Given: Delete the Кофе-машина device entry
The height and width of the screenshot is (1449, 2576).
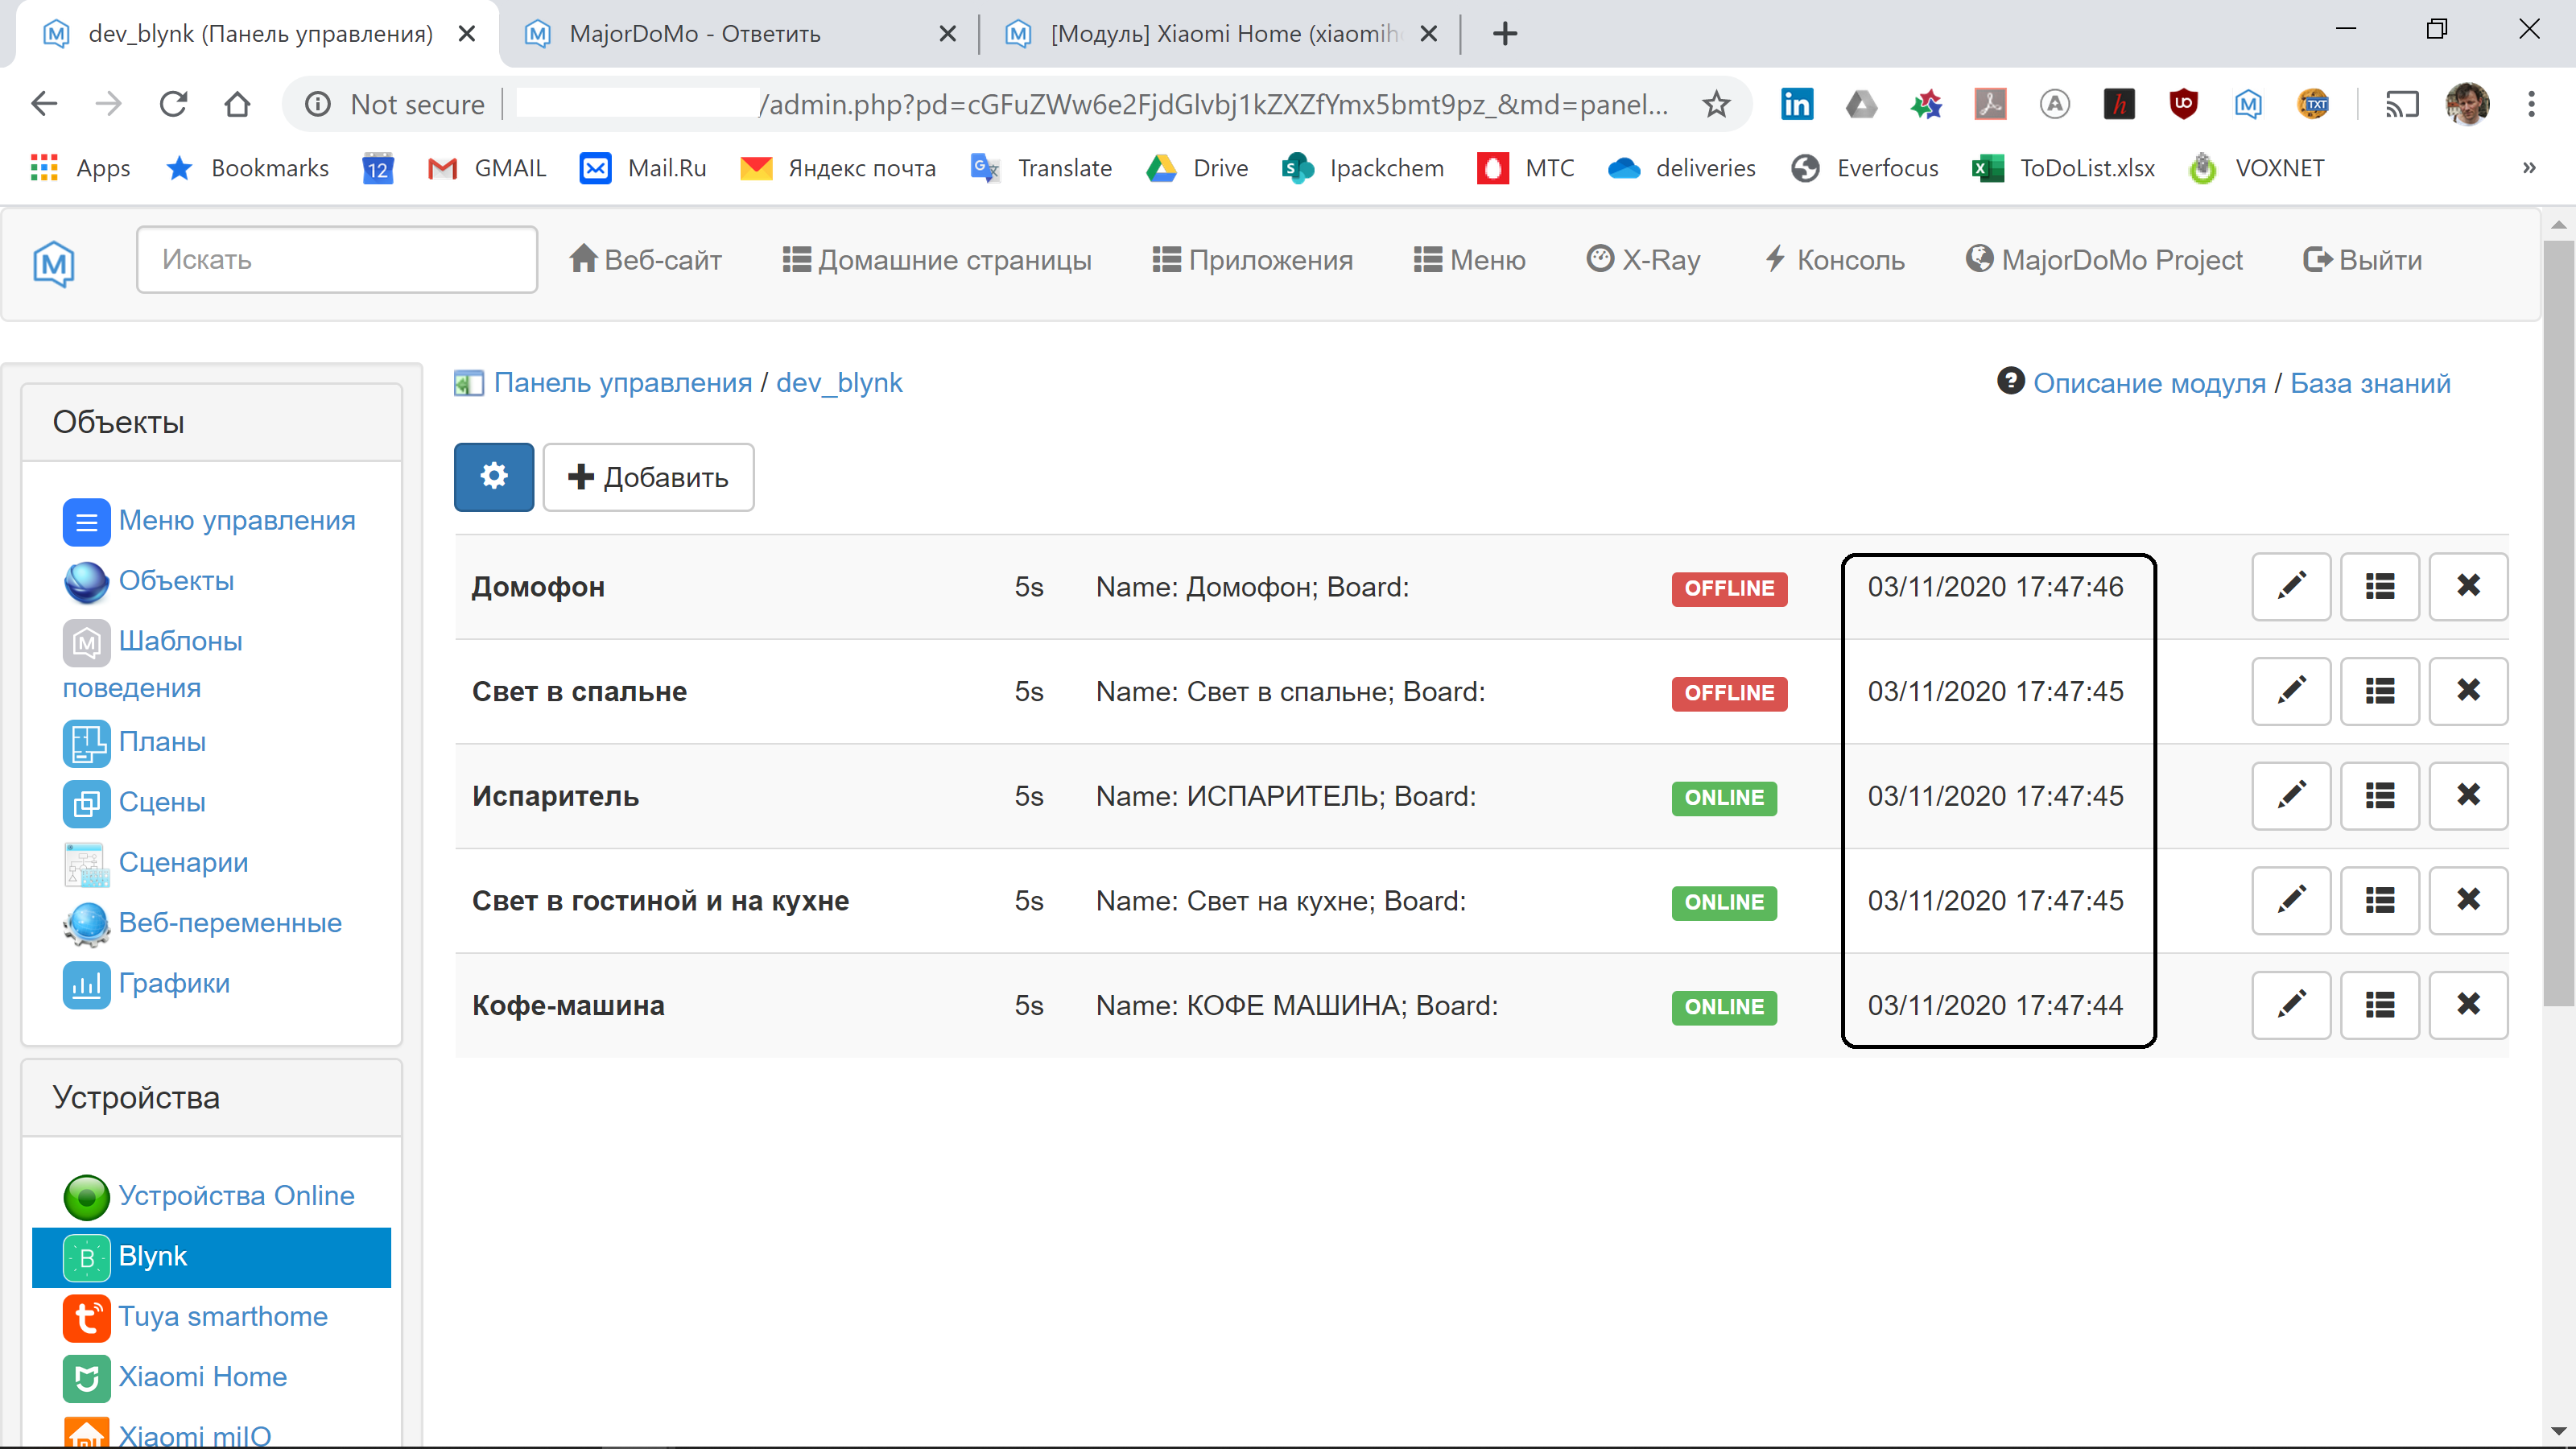Looking at the screenshot, I should click(x=2467, y=1005).
